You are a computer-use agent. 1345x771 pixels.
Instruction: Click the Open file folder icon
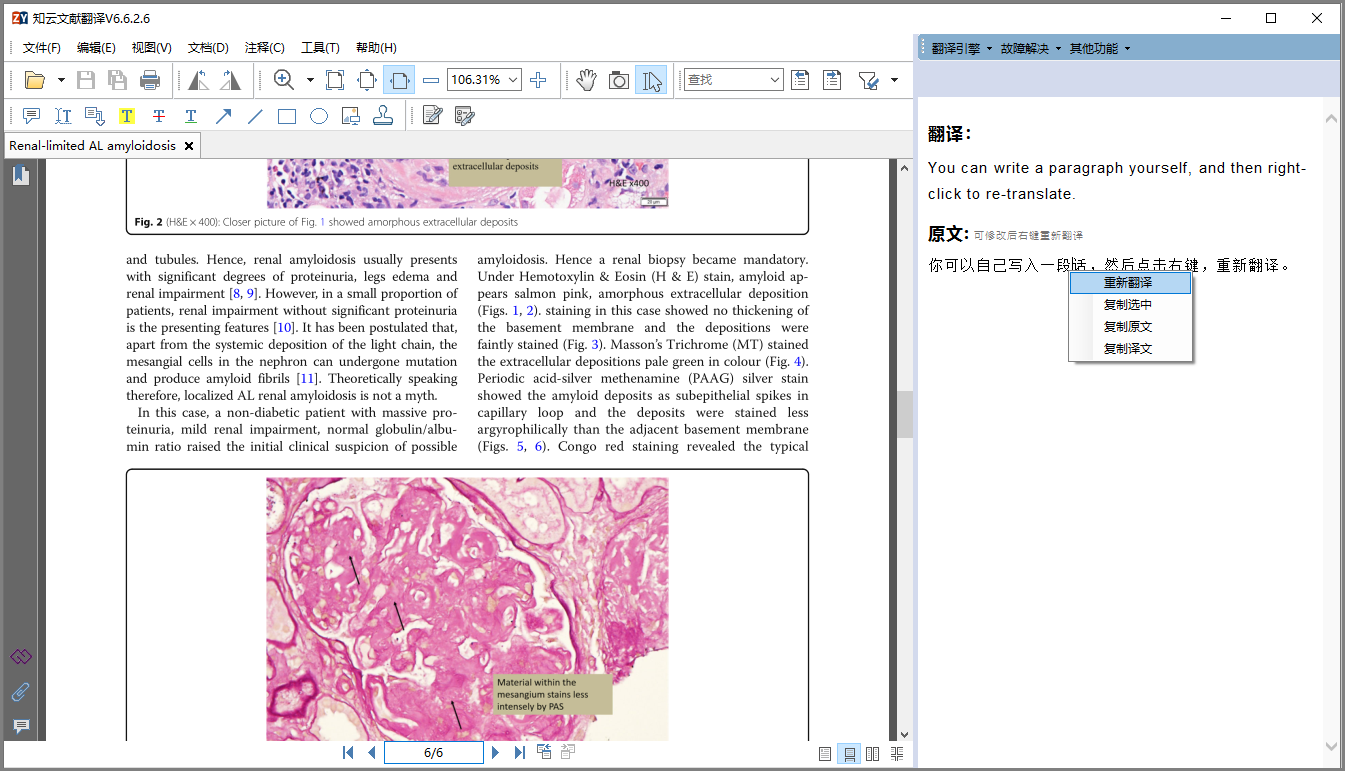tap(35, 80)
